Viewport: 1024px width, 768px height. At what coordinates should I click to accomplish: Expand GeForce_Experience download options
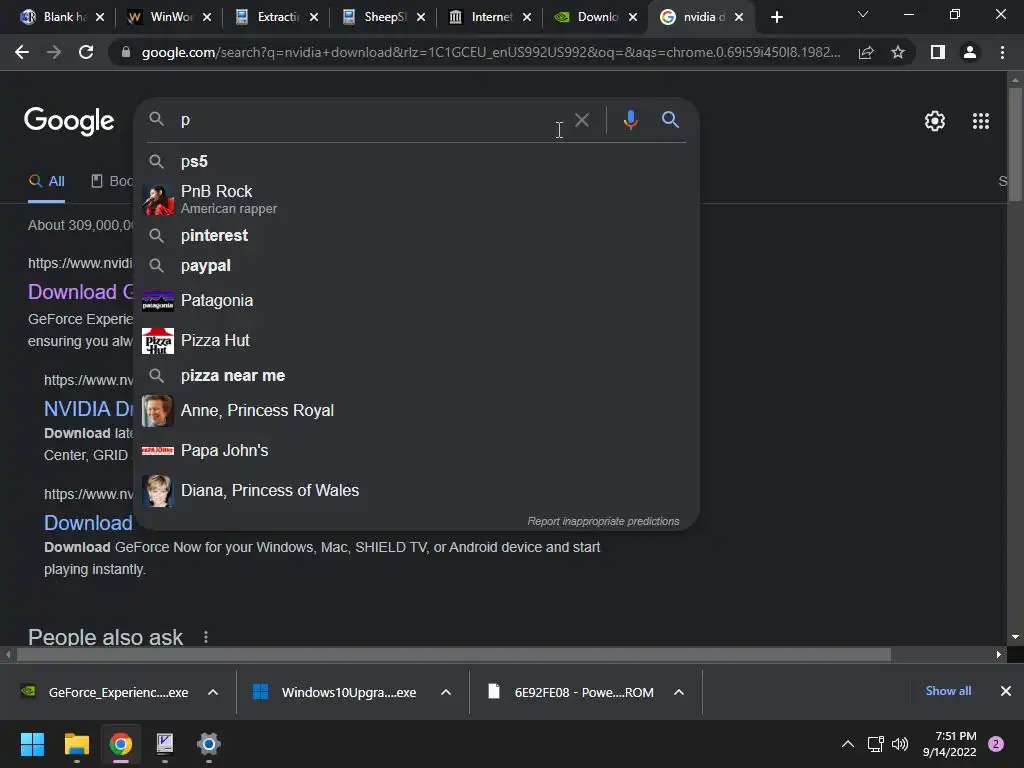pyautogui.click(x=213, y=692)
